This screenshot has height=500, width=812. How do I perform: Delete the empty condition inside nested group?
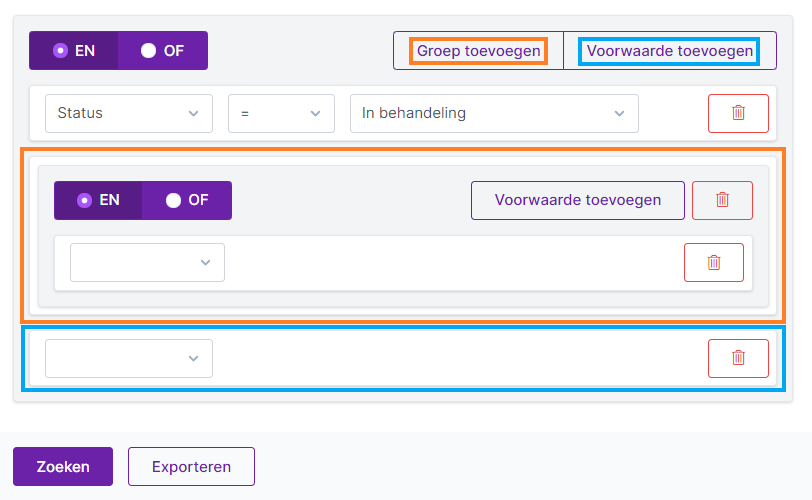[714, 262]
